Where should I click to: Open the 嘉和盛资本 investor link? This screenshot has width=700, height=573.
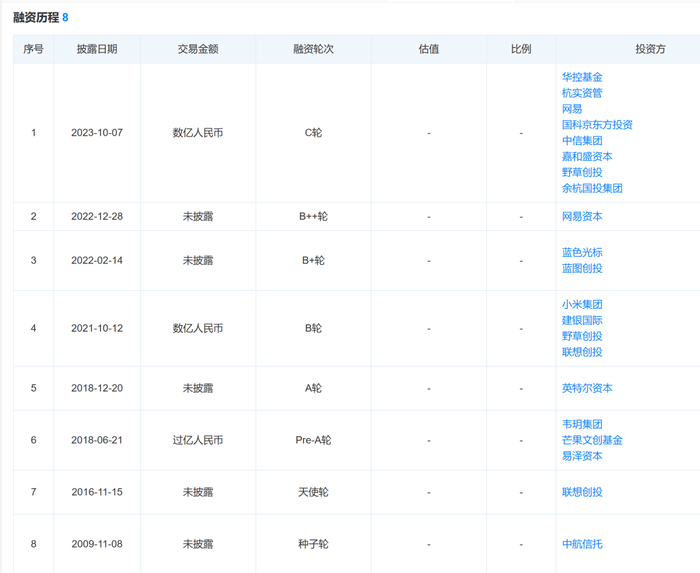point(587,156)
